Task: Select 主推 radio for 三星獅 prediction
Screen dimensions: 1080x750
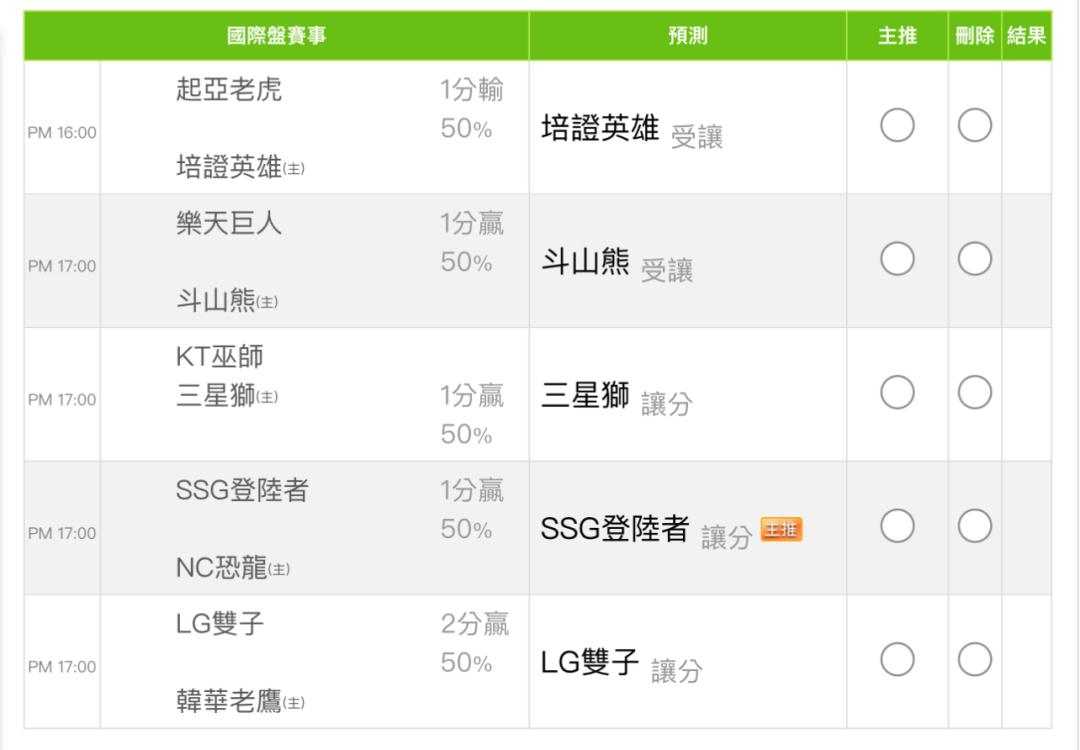Action: click(897, 393)
